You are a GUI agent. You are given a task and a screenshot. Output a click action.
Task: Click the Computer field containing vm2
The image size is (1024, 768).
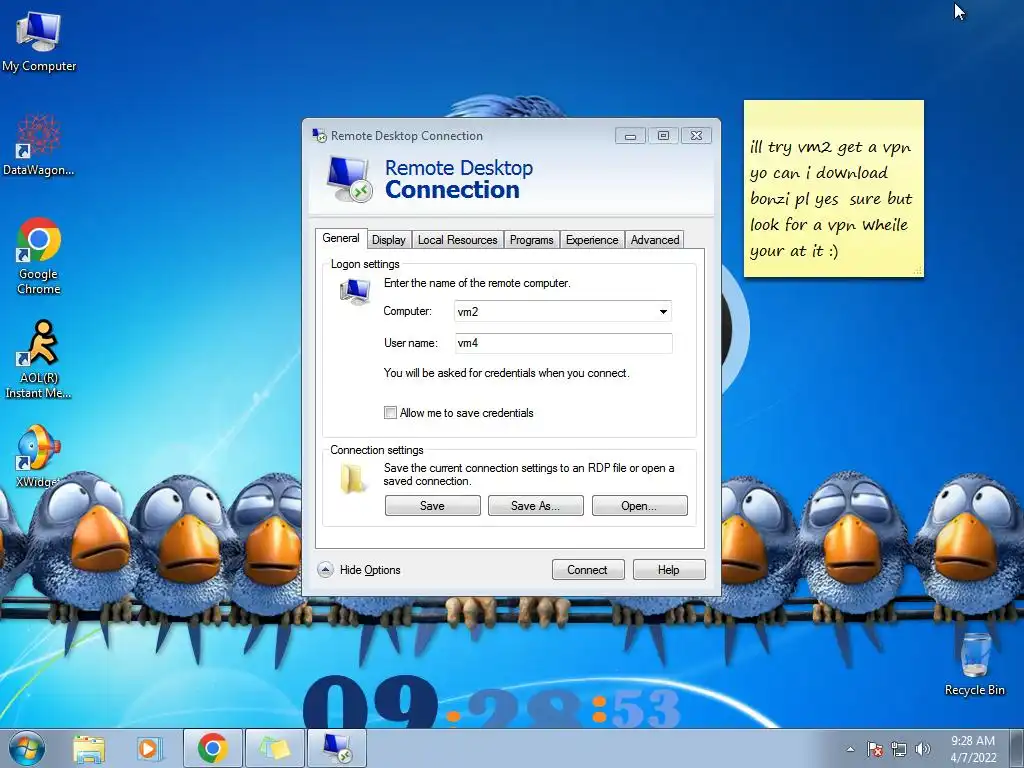pyautogui.click(x=562, y=312)
